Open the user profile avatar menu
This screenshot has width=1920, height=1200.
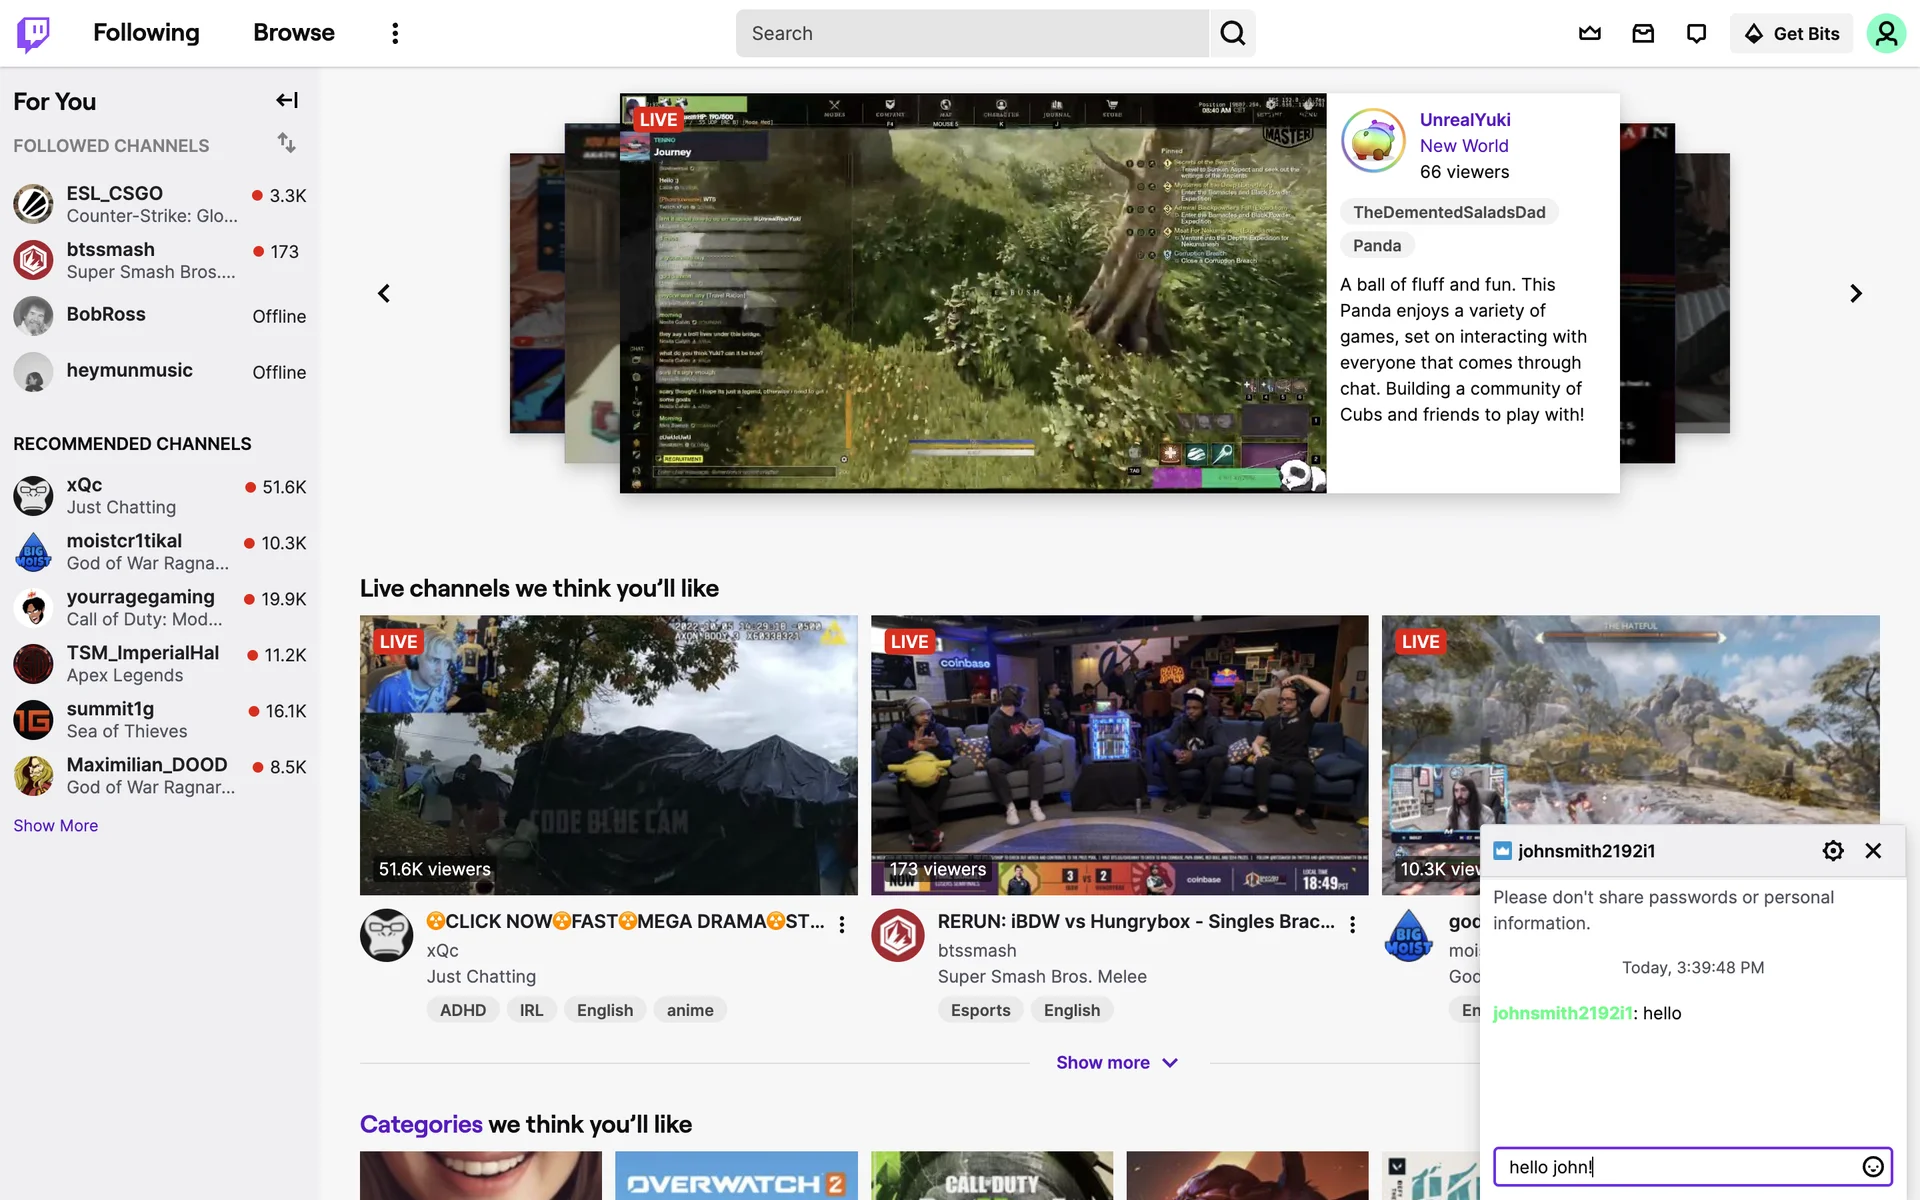click(x=1885, y=33)
